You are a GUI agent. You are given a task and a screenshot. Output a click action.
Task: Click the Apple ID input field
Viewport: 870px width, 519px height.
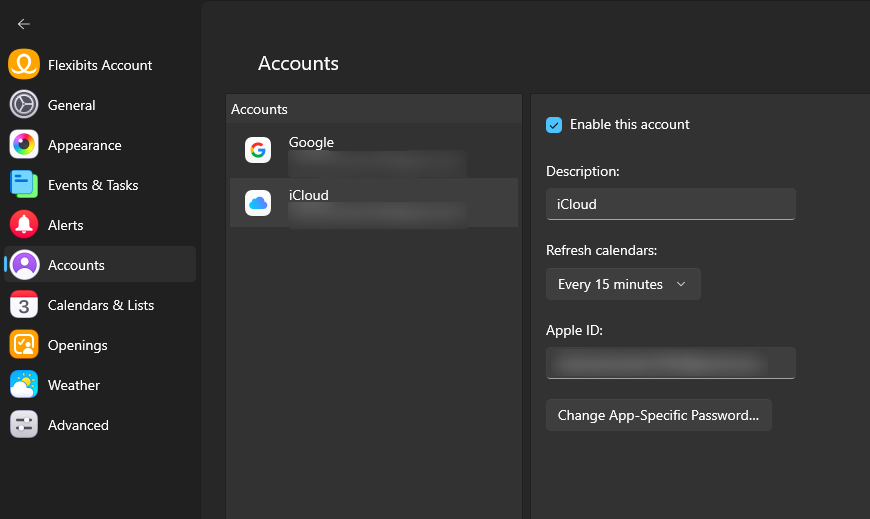coord(670,363)
